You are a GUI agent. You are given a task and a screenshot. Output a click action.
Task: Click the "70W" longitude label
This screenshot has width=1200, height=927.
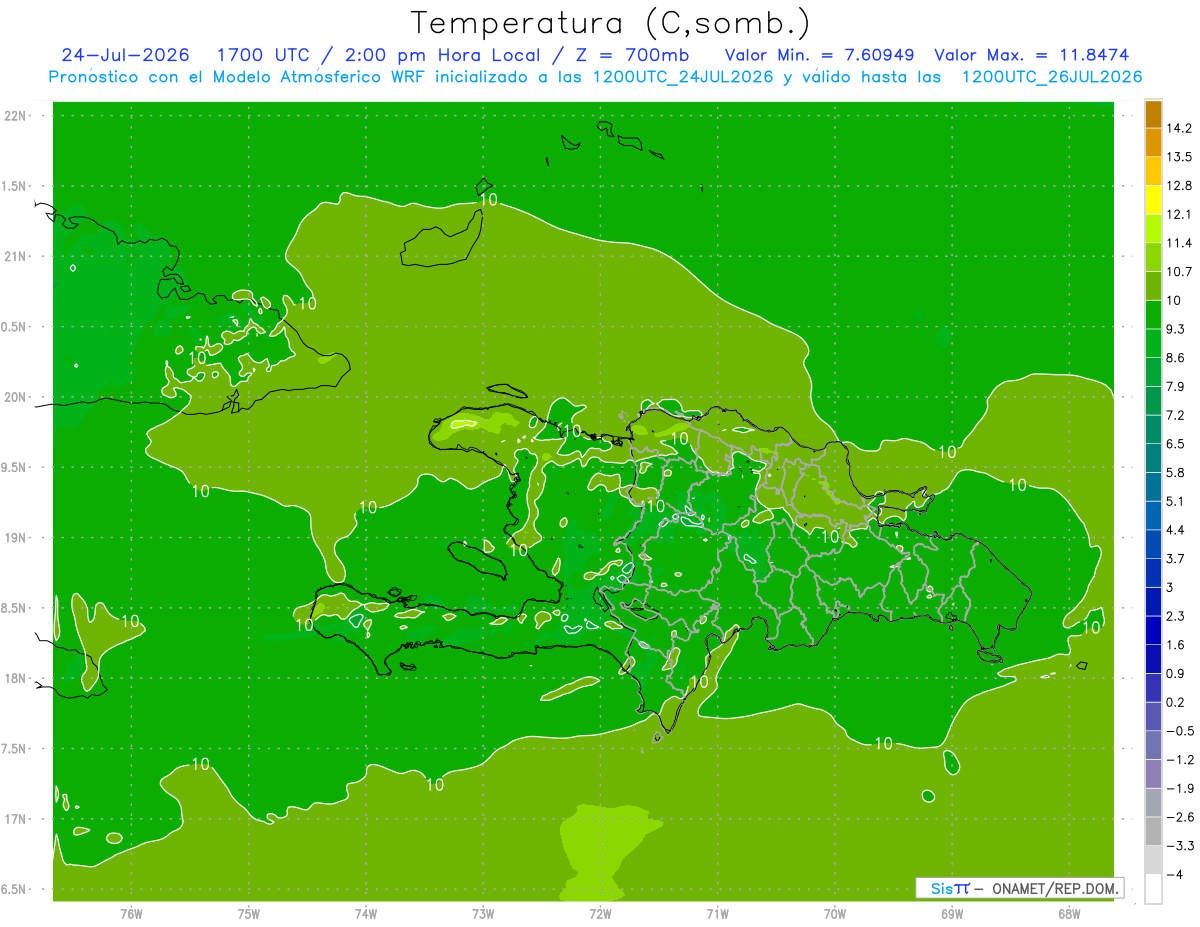click(x=835, y=913)
